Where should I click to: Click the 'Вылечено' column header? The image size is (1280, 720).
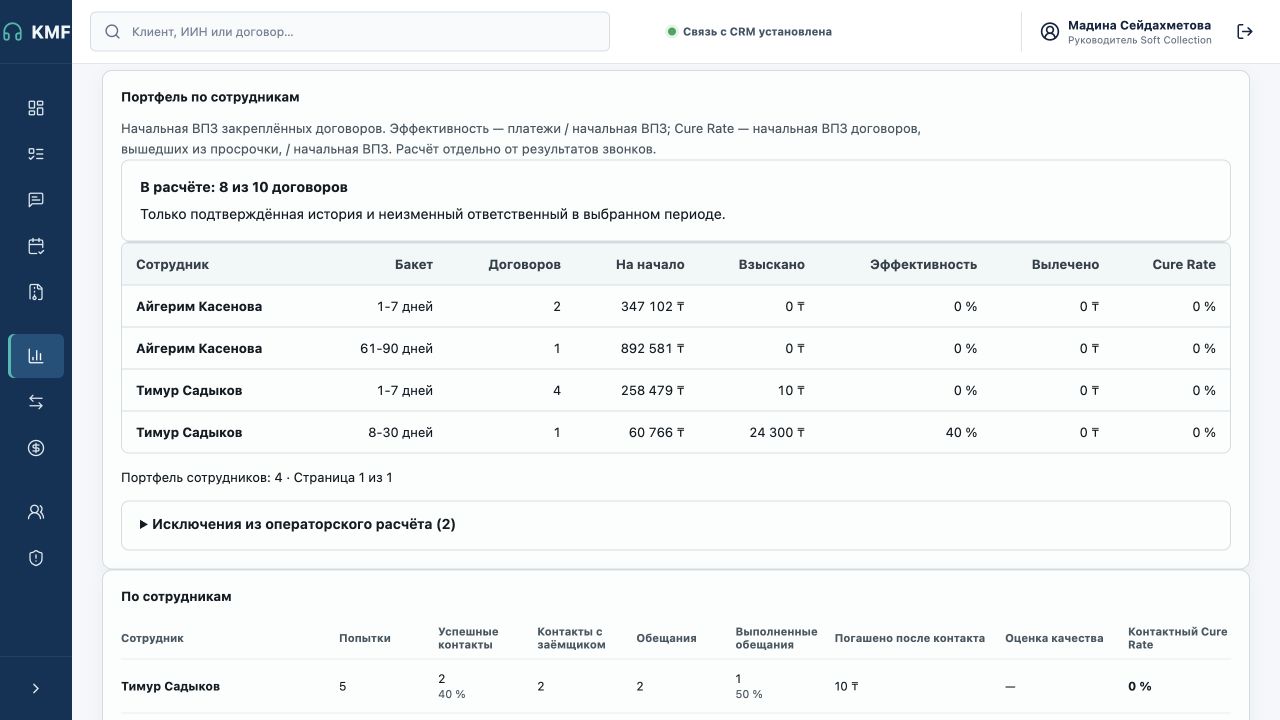1066,265
